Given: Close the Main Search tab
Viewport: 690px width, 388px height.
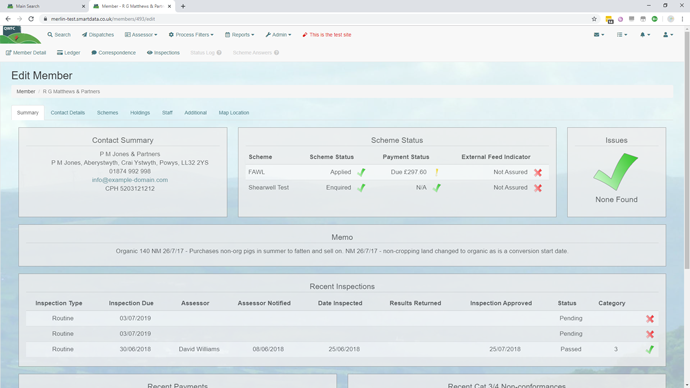Looking at the screenshot, I should pyautogui.click(x=83, y=6).
